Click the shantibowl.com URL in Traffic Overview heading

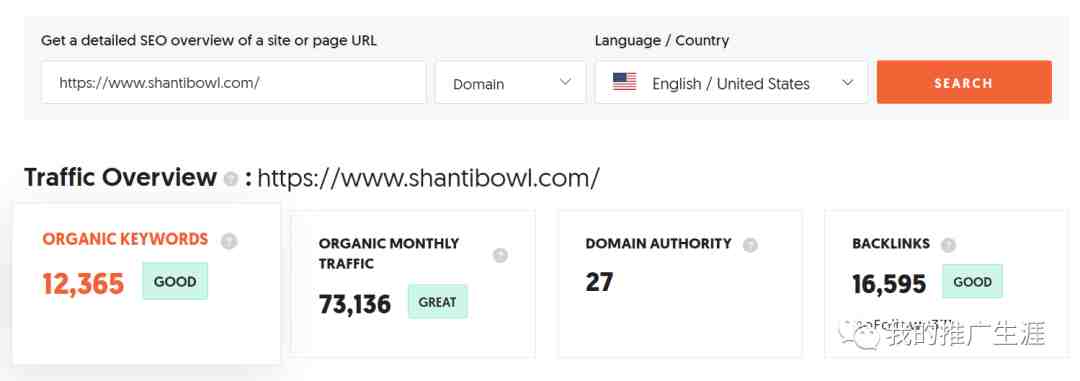coord(428,178)
